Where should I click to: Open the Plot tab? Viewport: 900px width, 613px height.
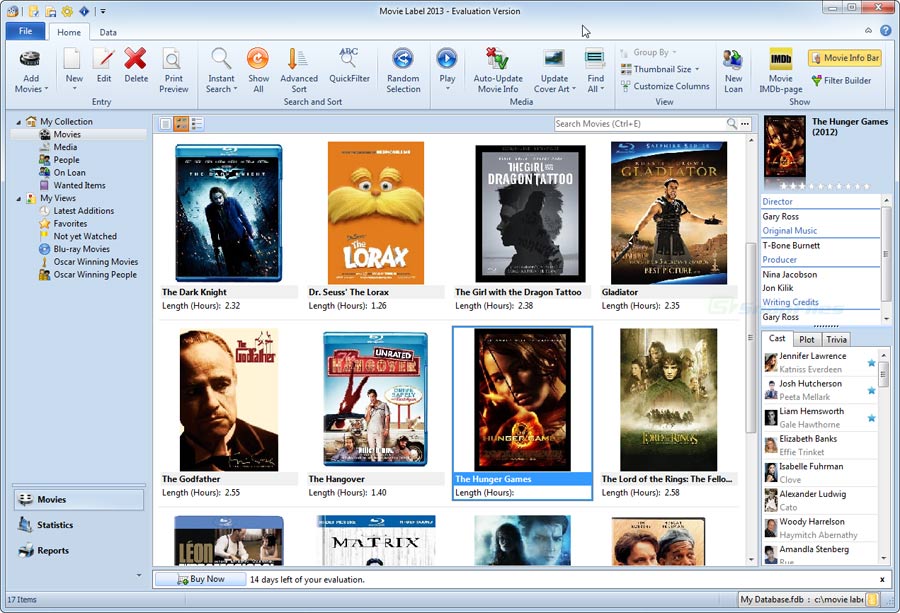[x=807, y=339]
